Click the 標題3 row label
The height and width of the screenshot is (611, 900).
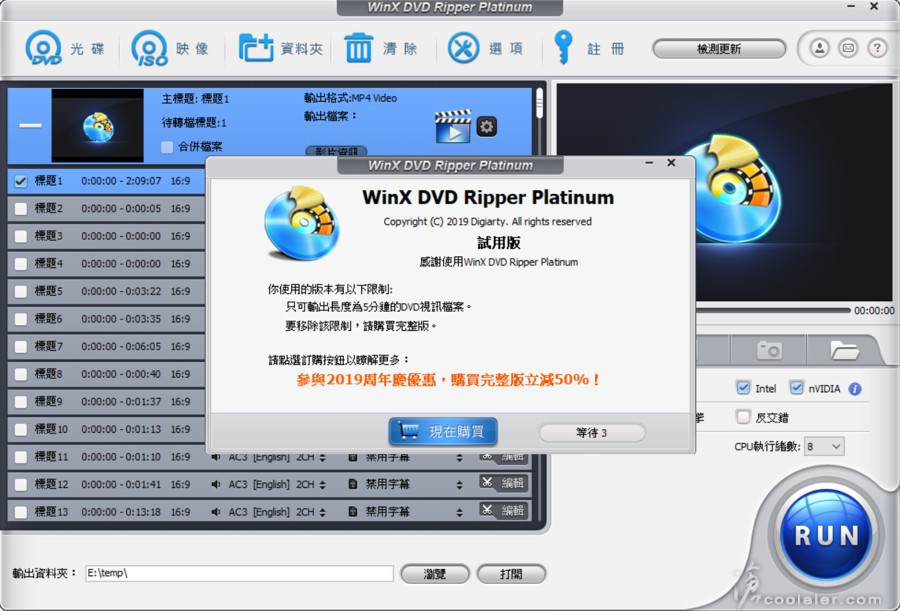[x=49, y=235]
